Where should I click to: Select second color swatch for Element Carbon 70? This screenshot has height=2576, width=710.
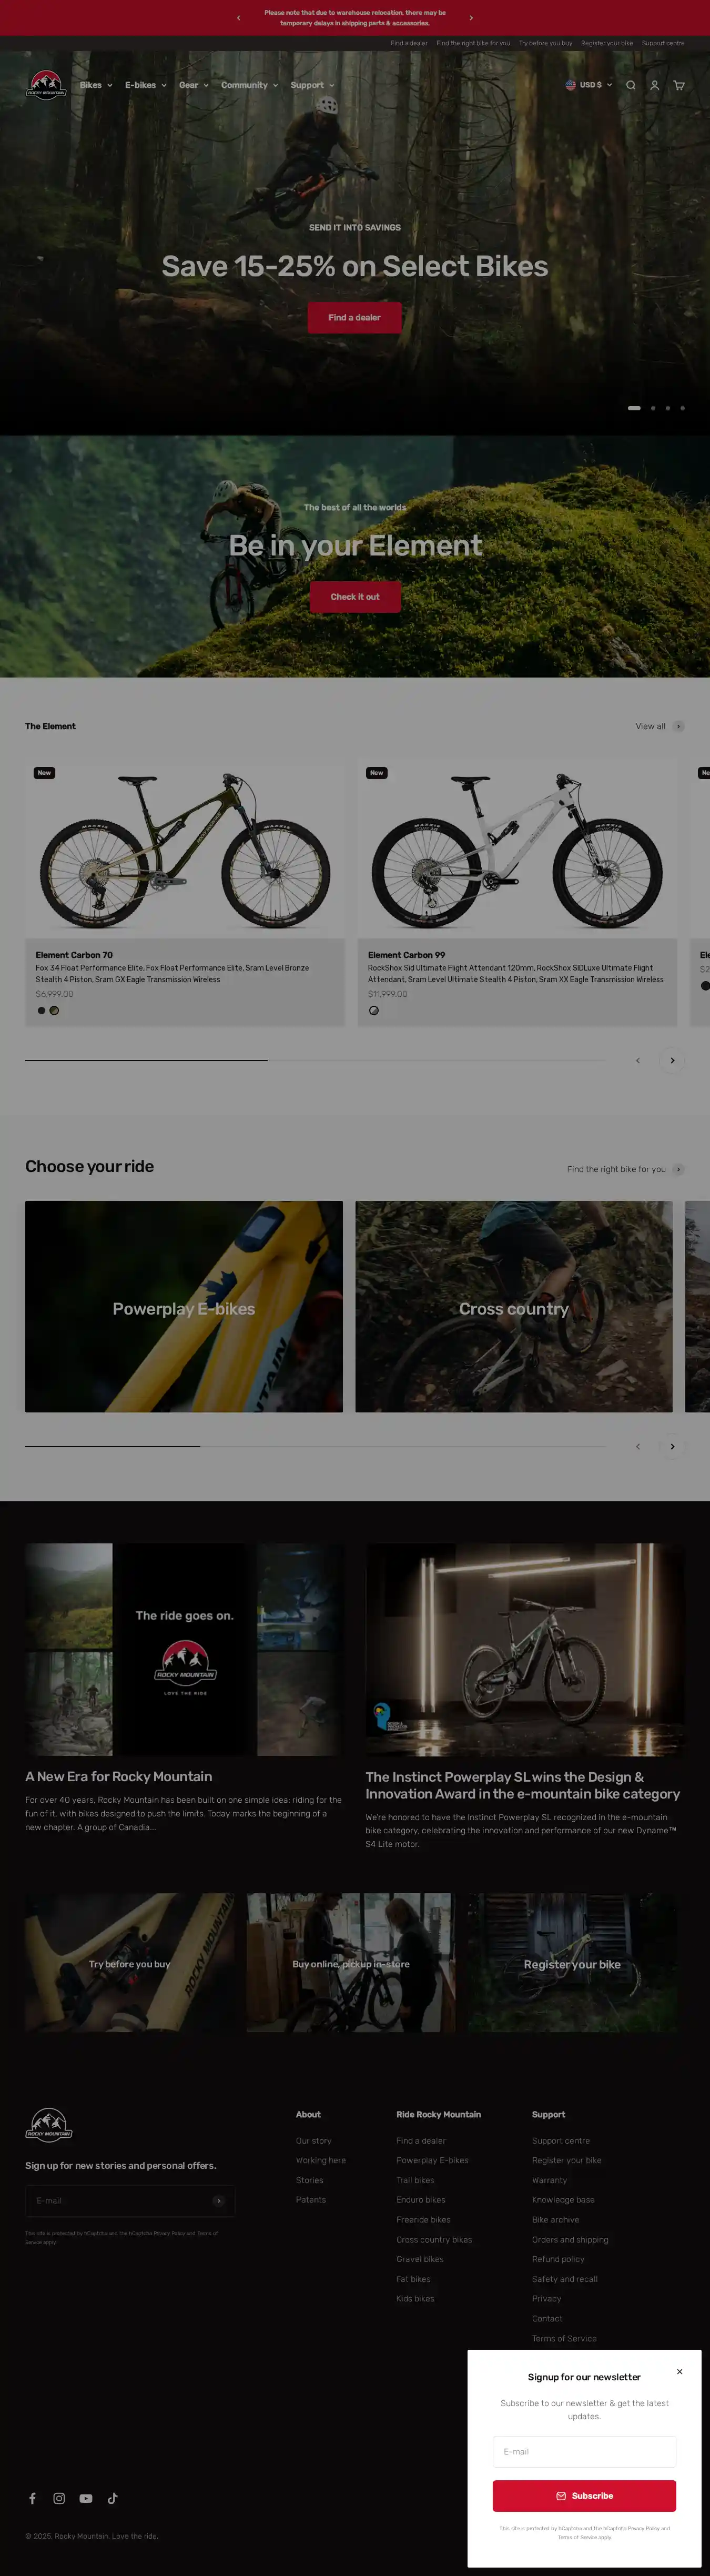pyautogui.click(x=55, y=1010)
